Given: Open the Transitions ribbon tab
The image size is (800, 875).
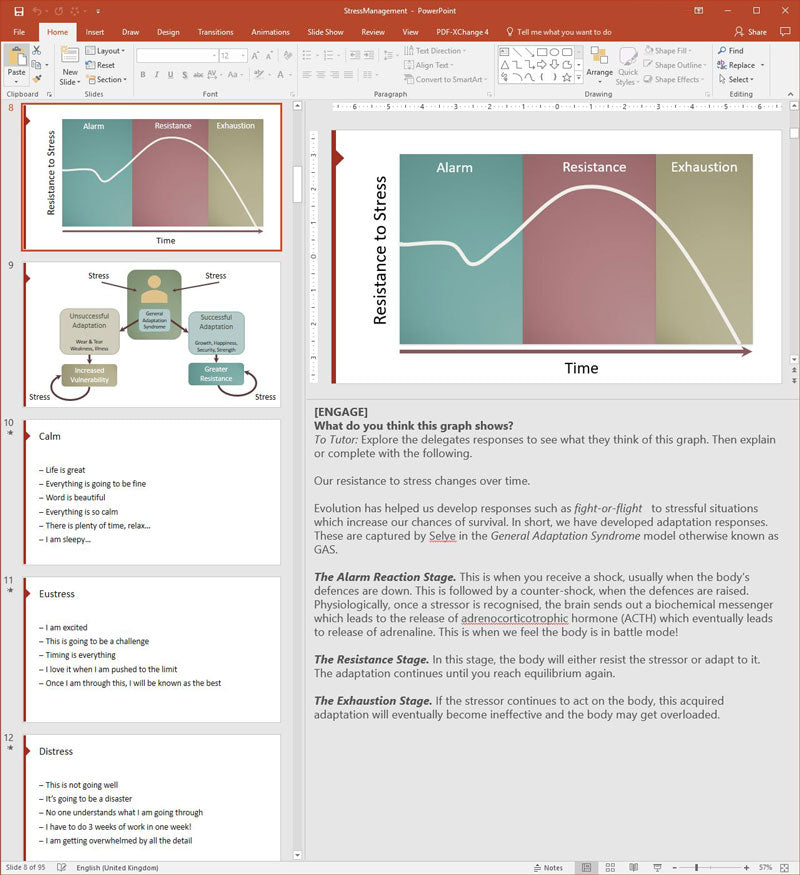Looking at the screenshot, I should click(x=215, y=32).
